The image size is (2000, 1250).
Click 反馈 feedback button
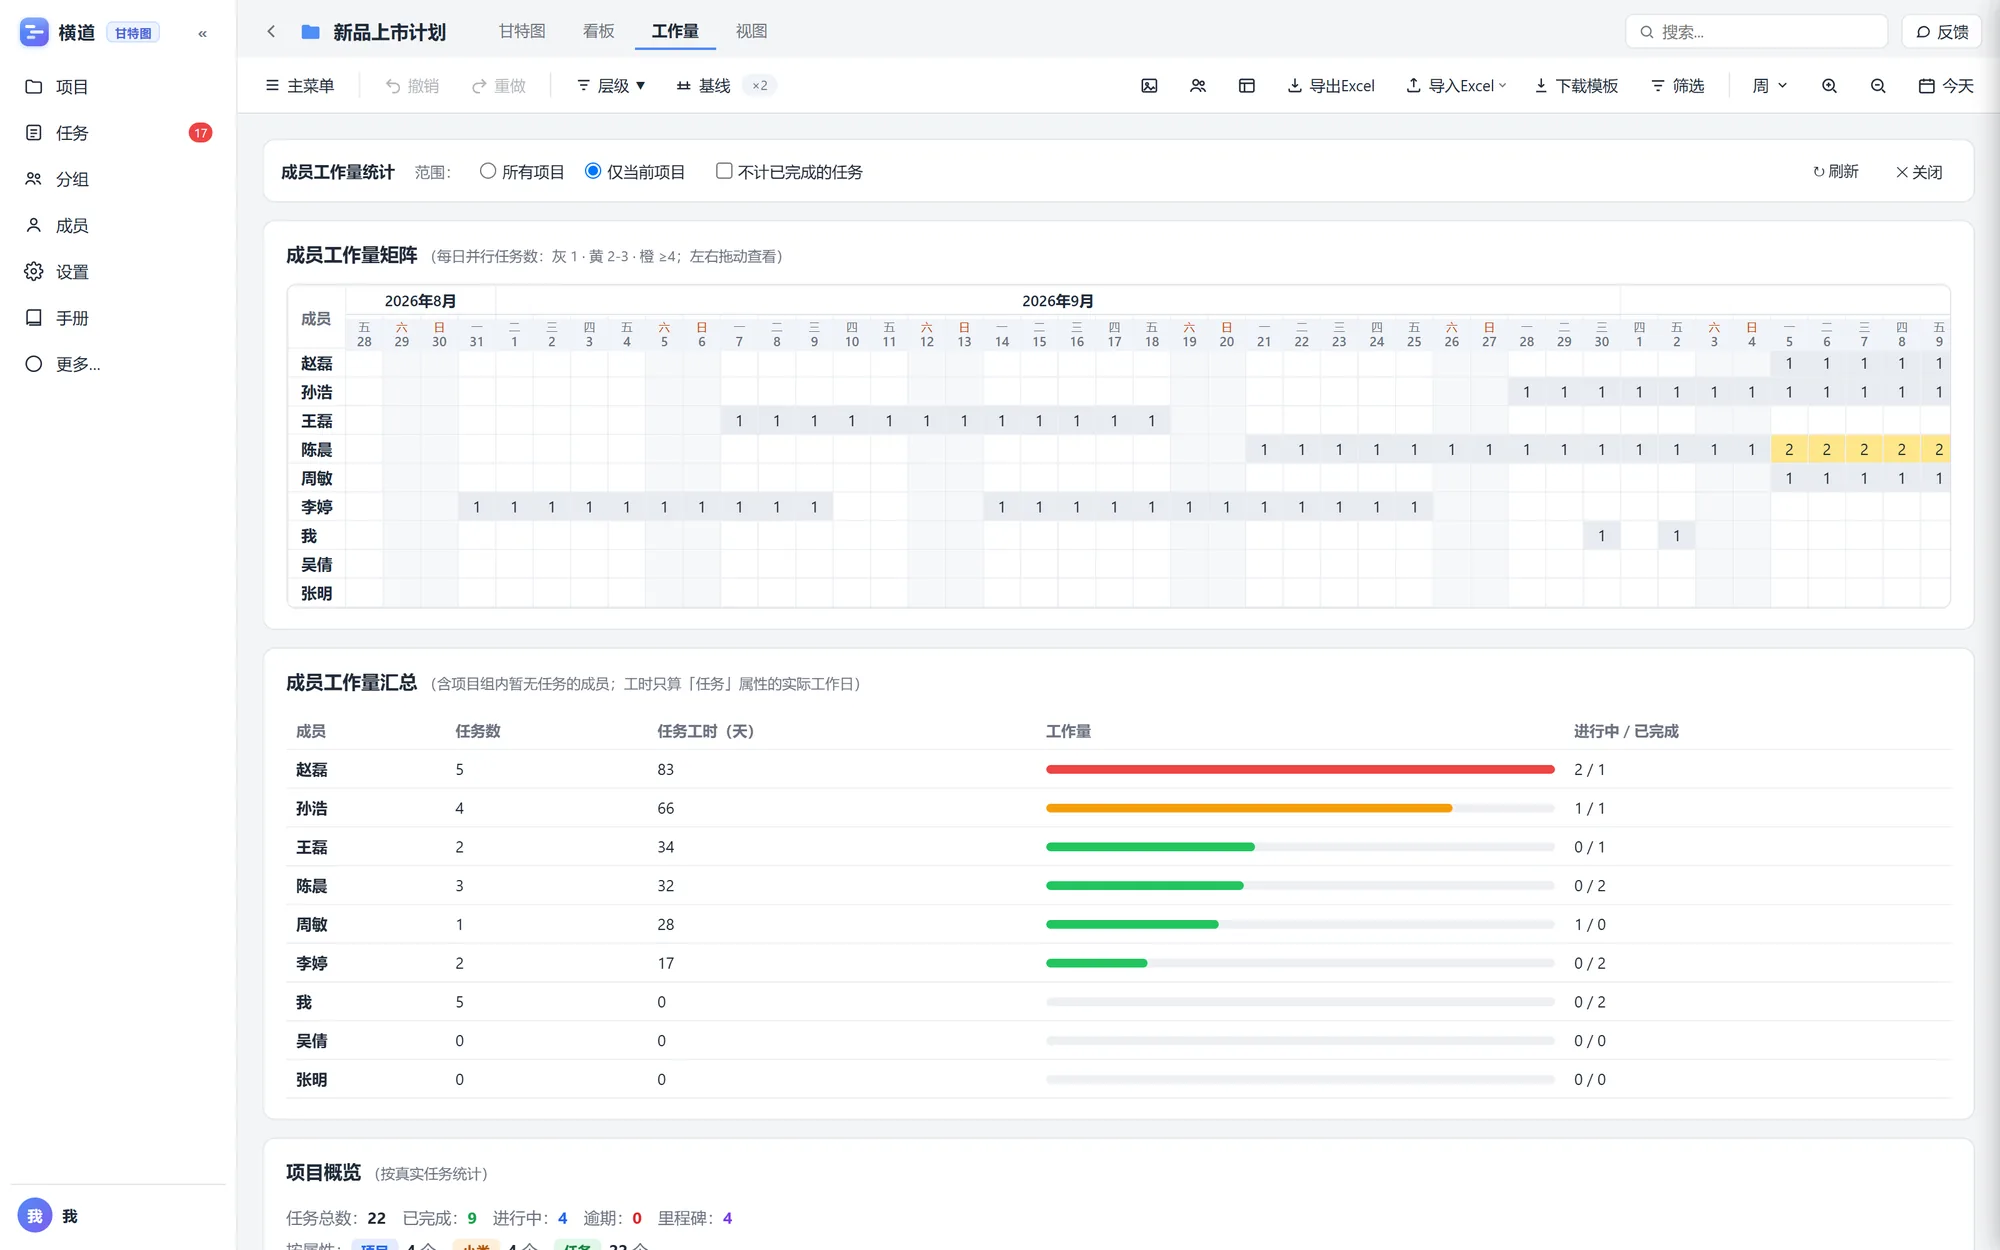pyautogui.click(x=1942, y=32)
